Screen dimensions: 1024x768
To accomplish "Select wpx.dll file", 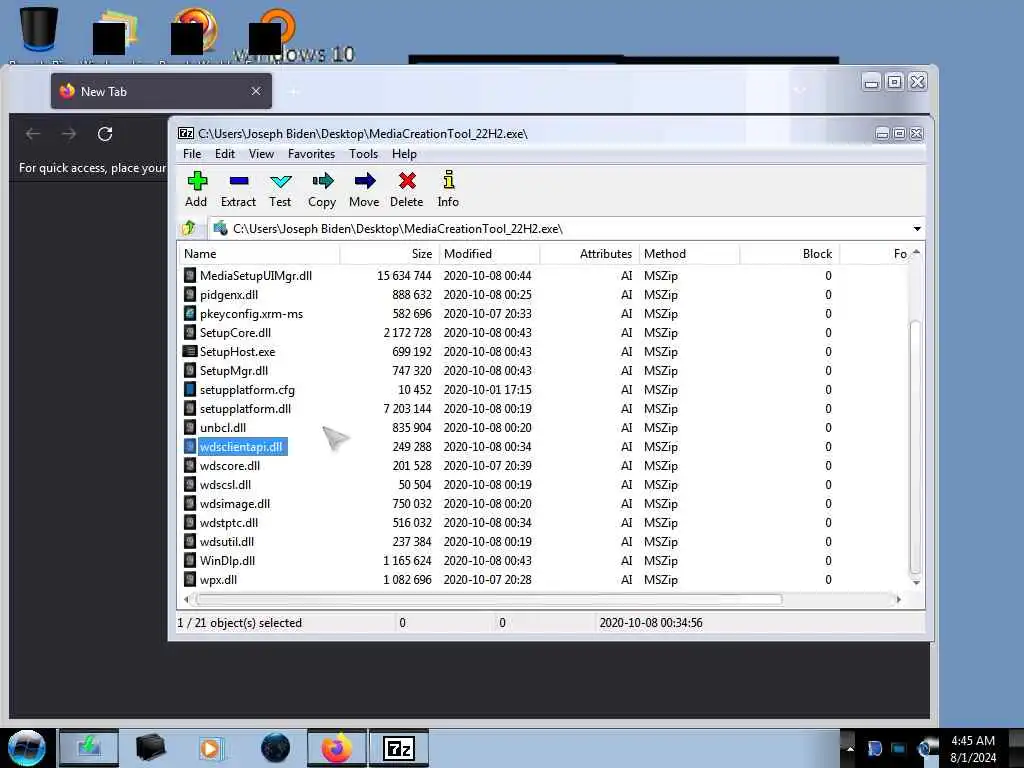I will point(219,579).
